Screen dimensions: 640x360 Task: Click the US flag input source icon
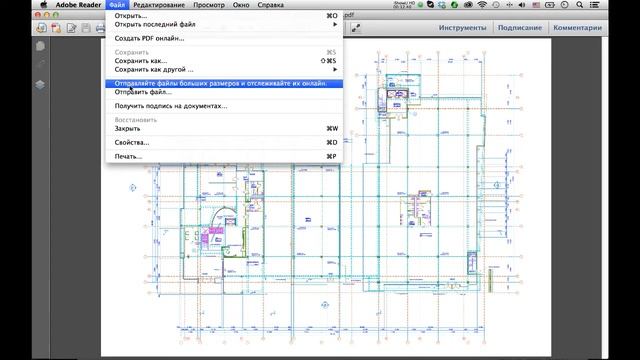pyautogui.click(x=536, y=5)
